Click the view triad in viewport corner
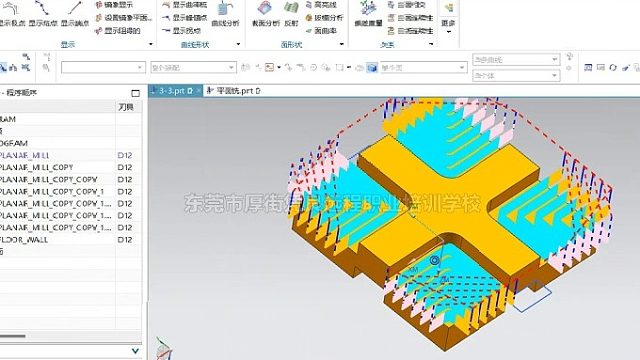The image size is (640, 360). (164, 349)
